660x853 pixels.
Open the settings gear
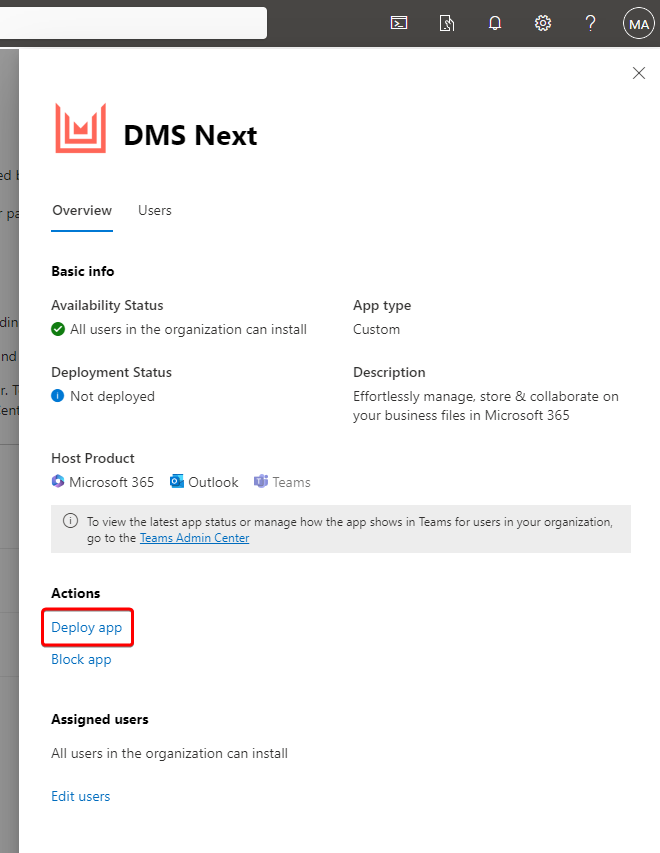coord(542,22)
